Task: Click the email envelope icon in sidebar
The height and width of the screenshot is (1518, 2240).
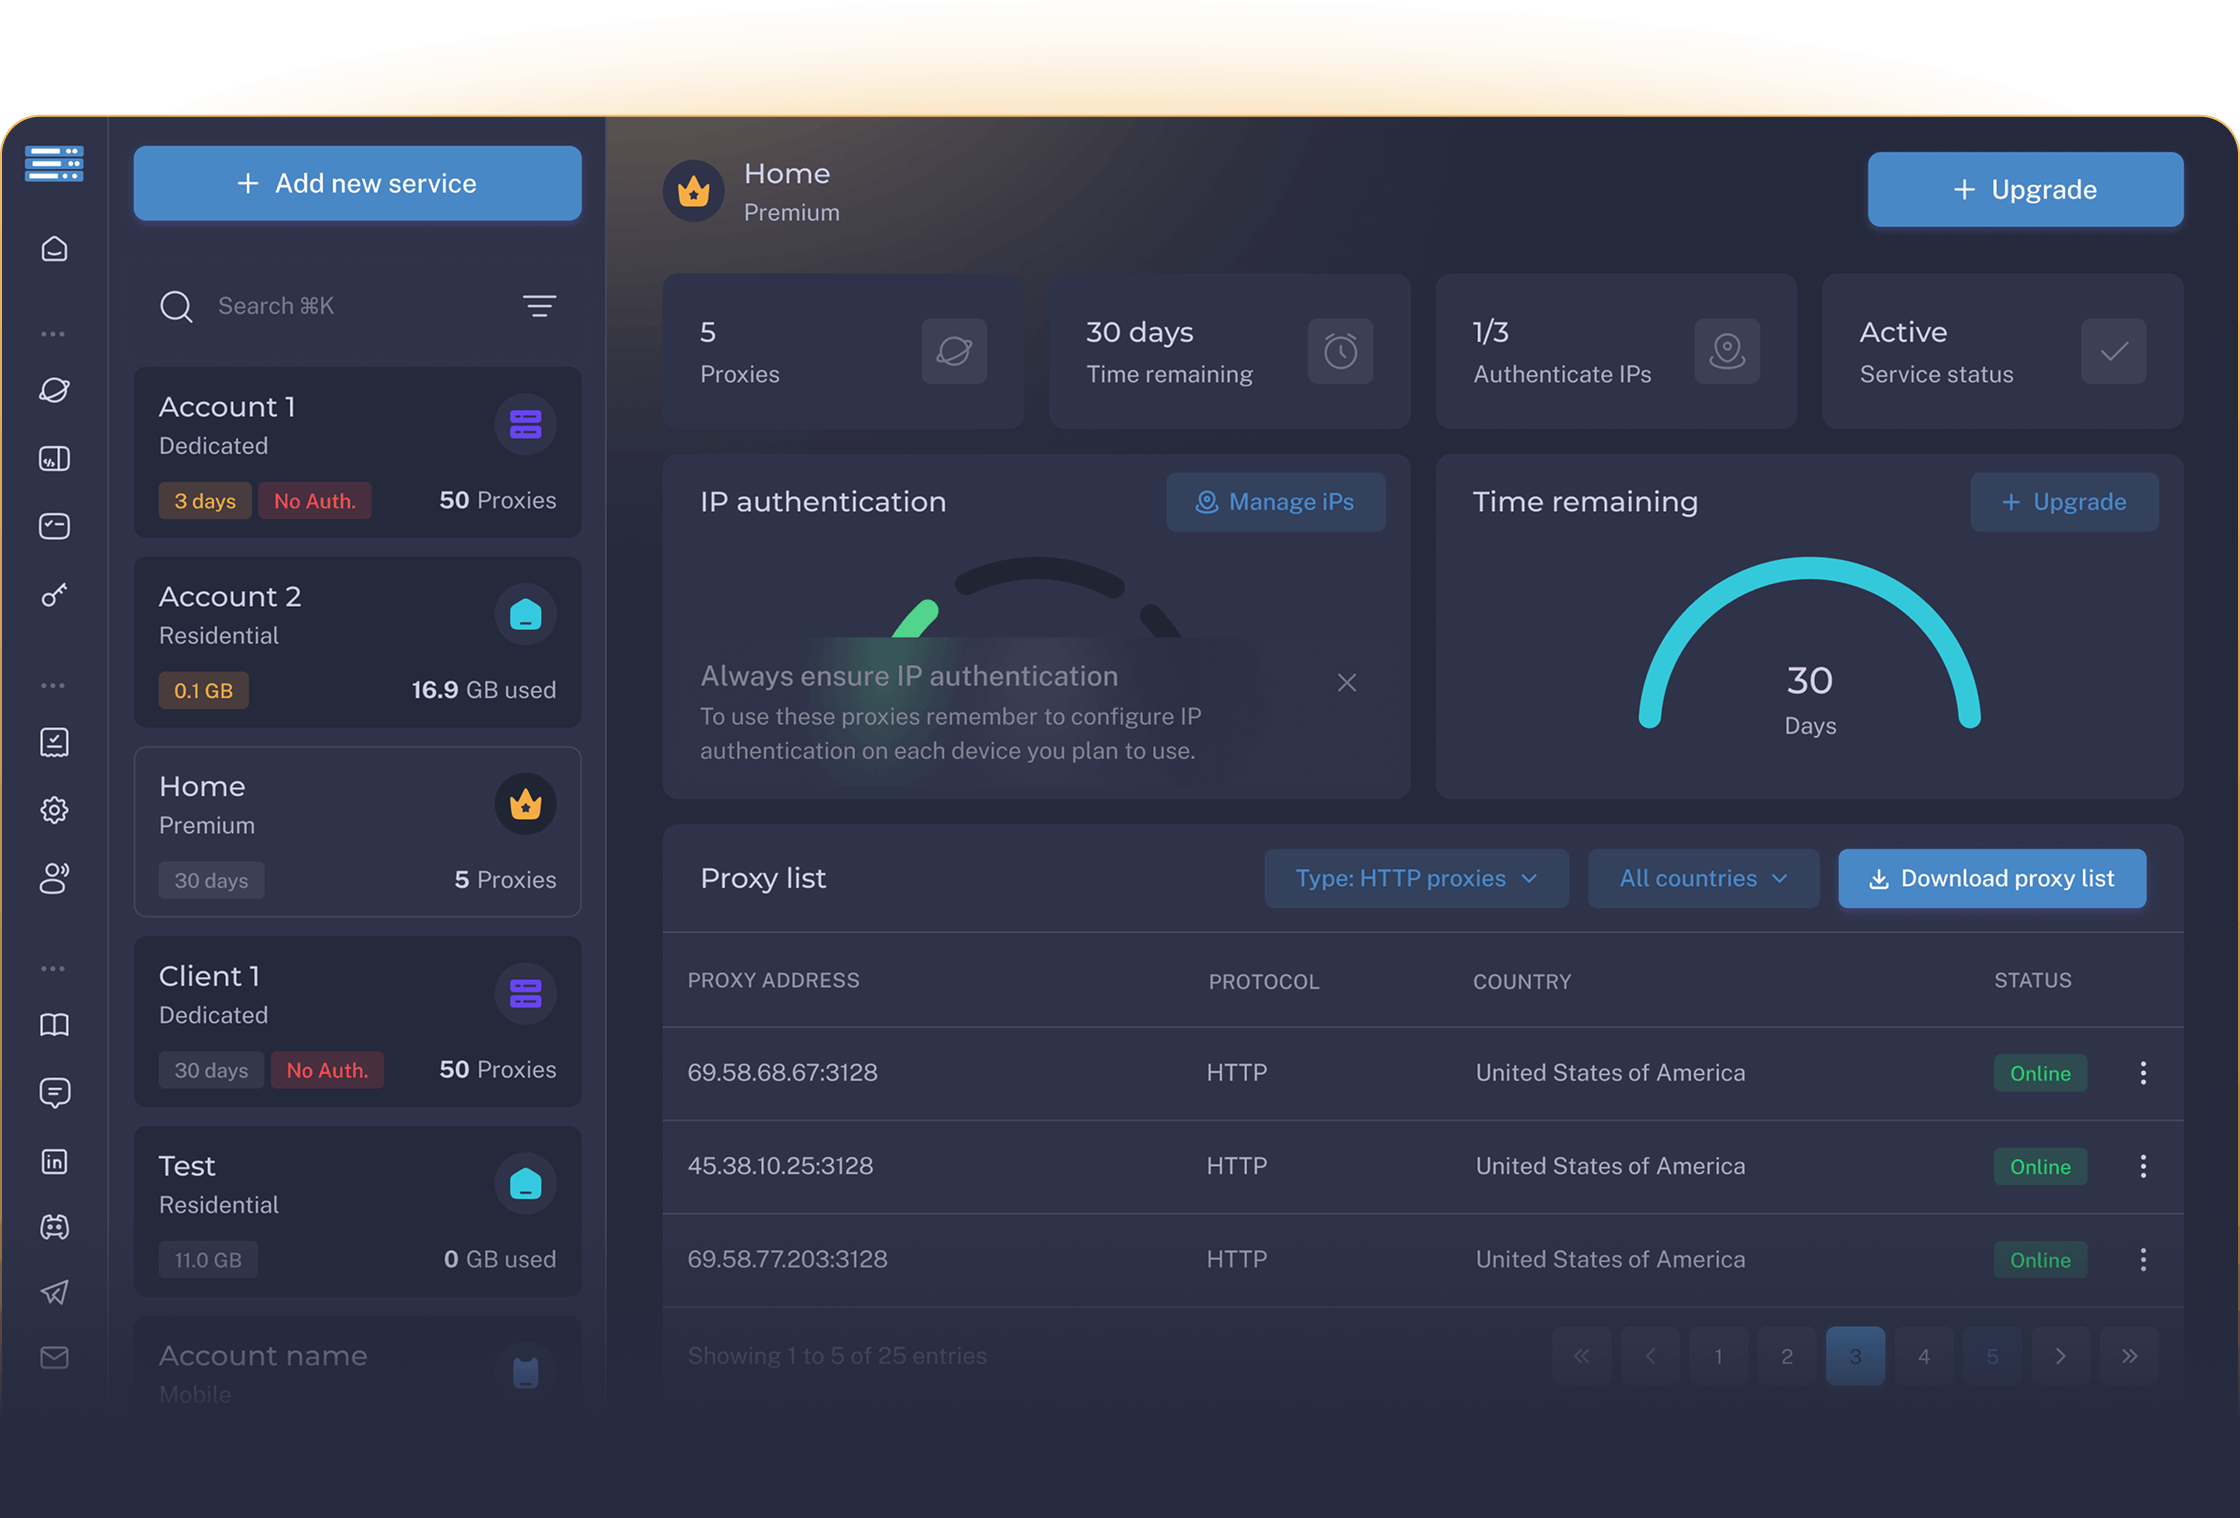Action: tap(55, 1357)
